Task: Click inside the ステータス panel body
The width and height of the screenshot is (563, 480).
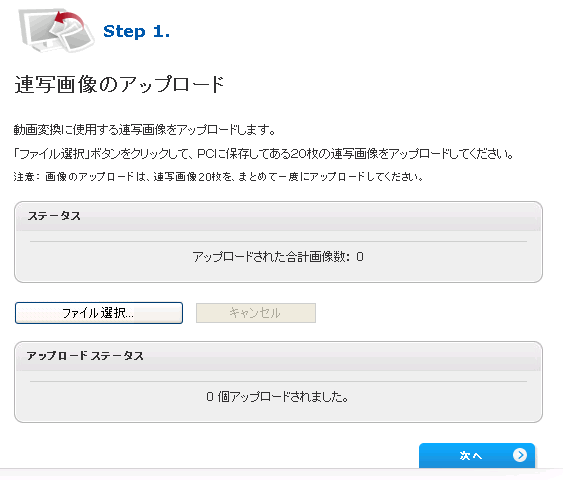Action: [278, 256]
